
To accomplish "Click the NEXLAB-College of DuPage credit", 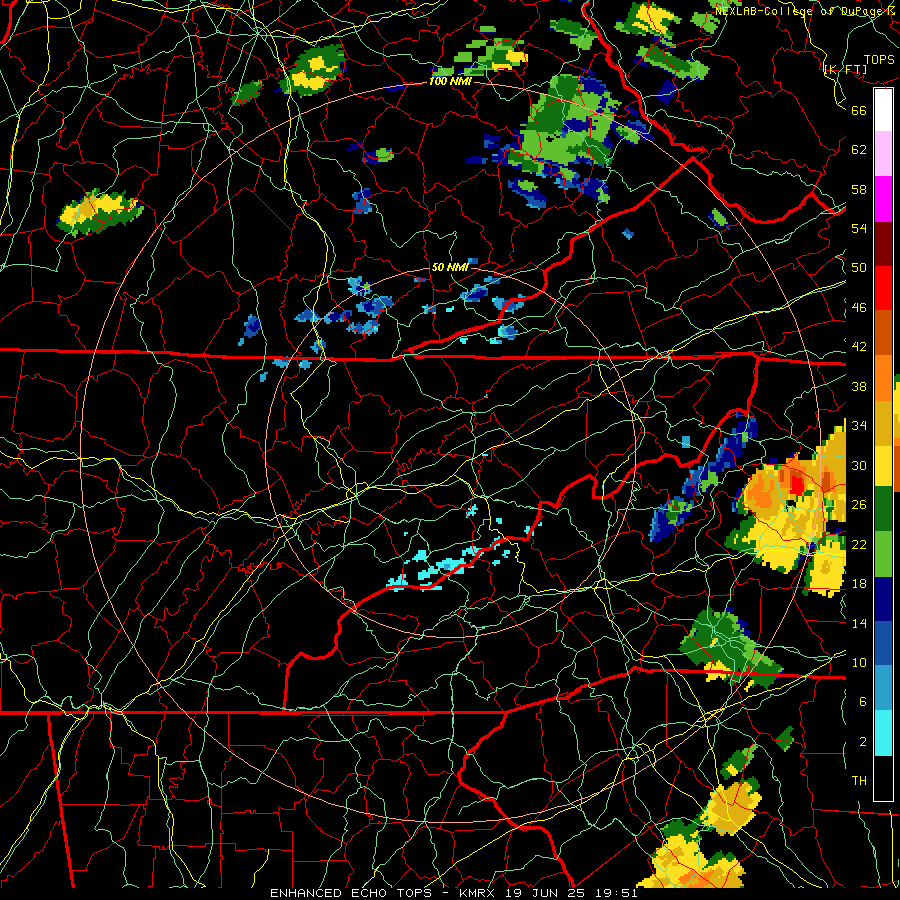I will tap(806, 10).
